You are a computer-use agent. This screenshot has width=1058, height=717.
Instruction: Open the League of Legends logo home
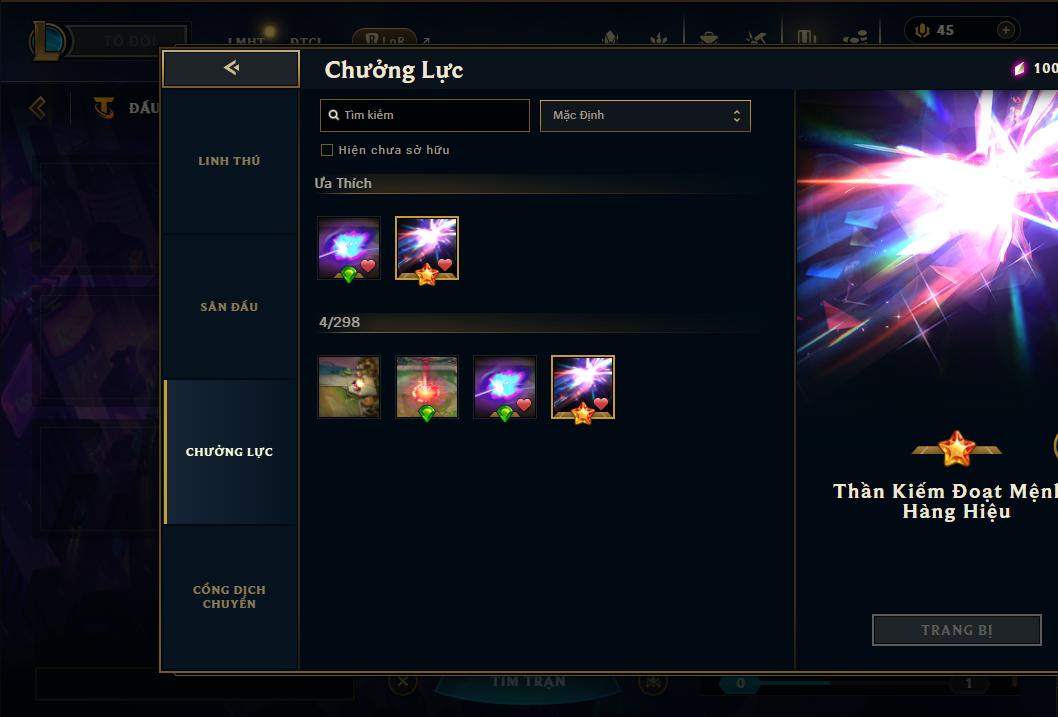pyautogui.click(x=48, y=40)
